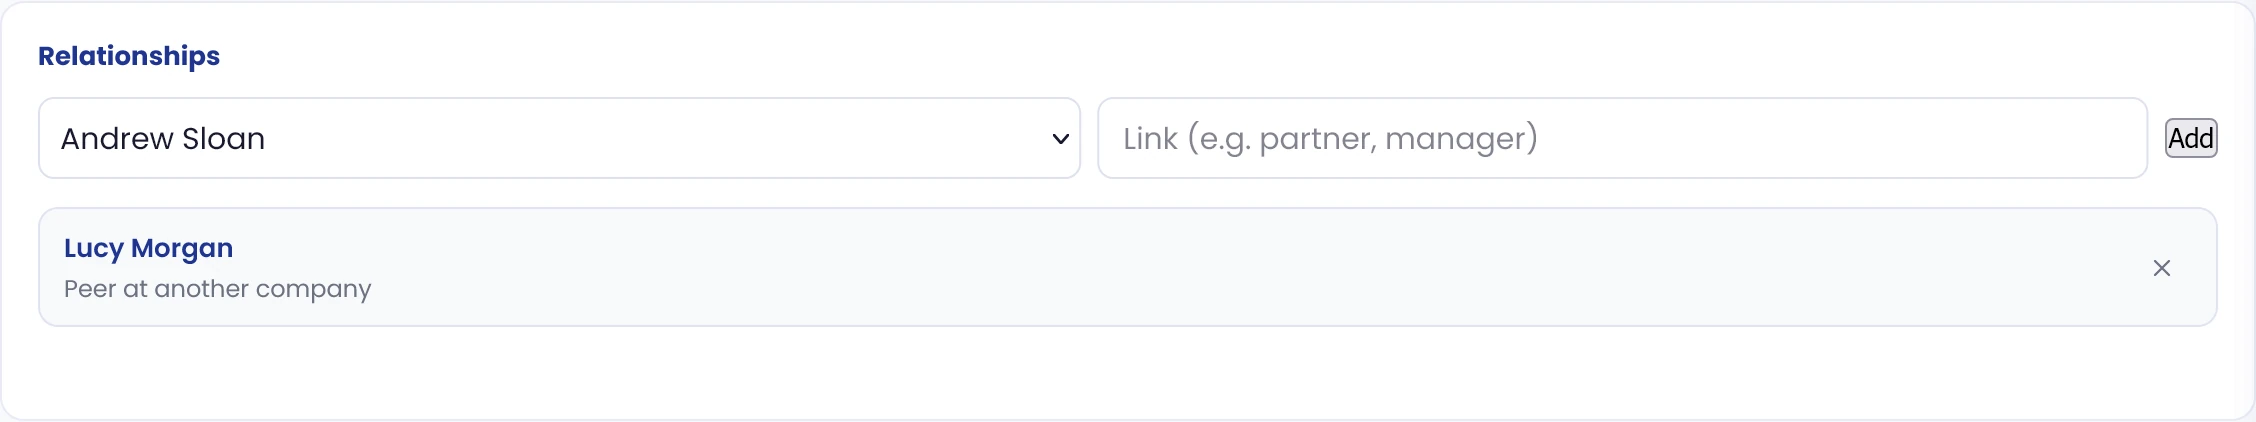The width and height of the screenshot is (2256, 422).
Task: Click the Lucy Morgan name text
Action: (148, 248)
